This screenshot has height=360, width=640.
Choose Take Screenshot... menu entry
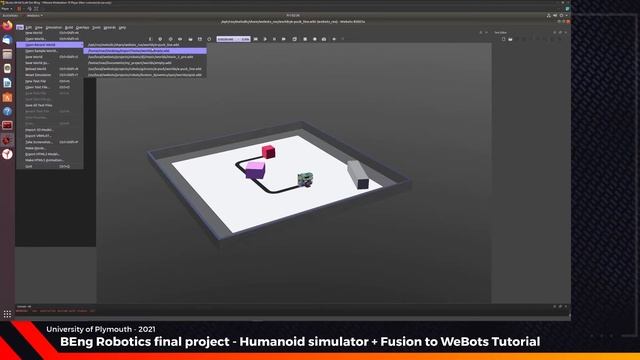50,142
